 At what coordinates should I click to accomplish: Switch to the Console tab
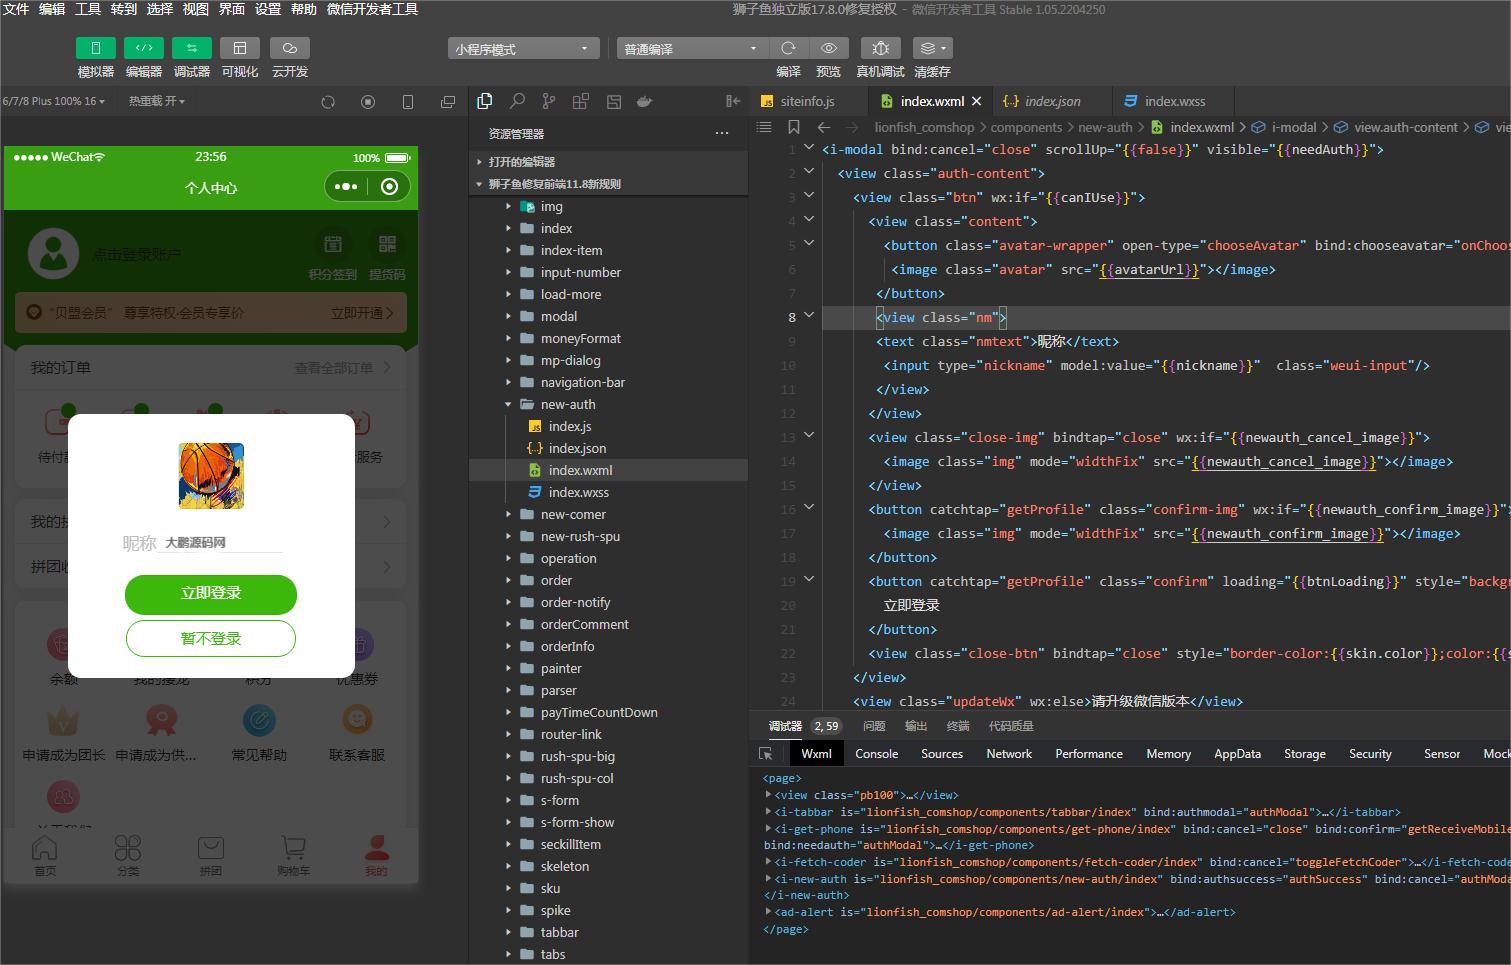pos(876,754)
